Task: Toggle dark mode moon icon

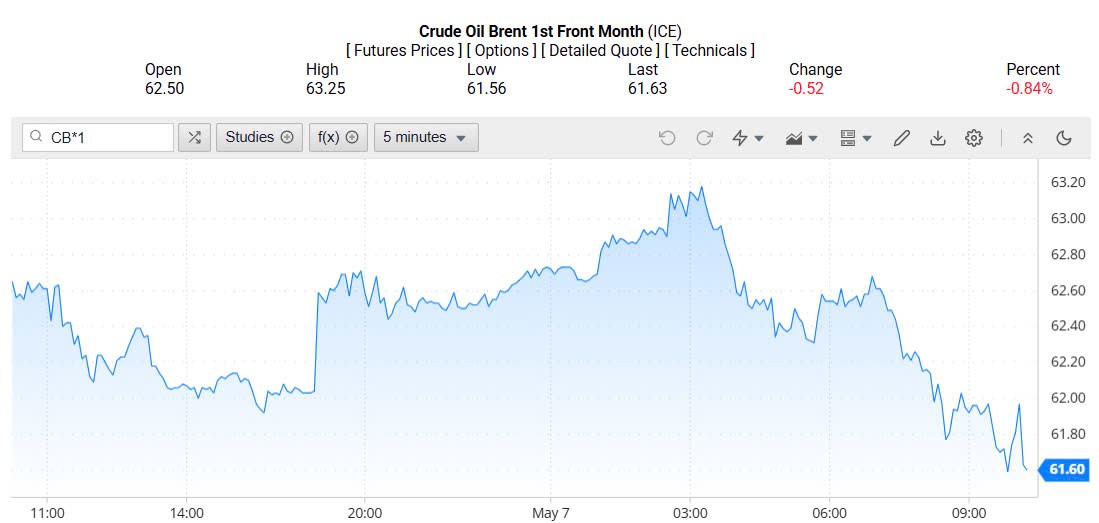Action: 1064,138
